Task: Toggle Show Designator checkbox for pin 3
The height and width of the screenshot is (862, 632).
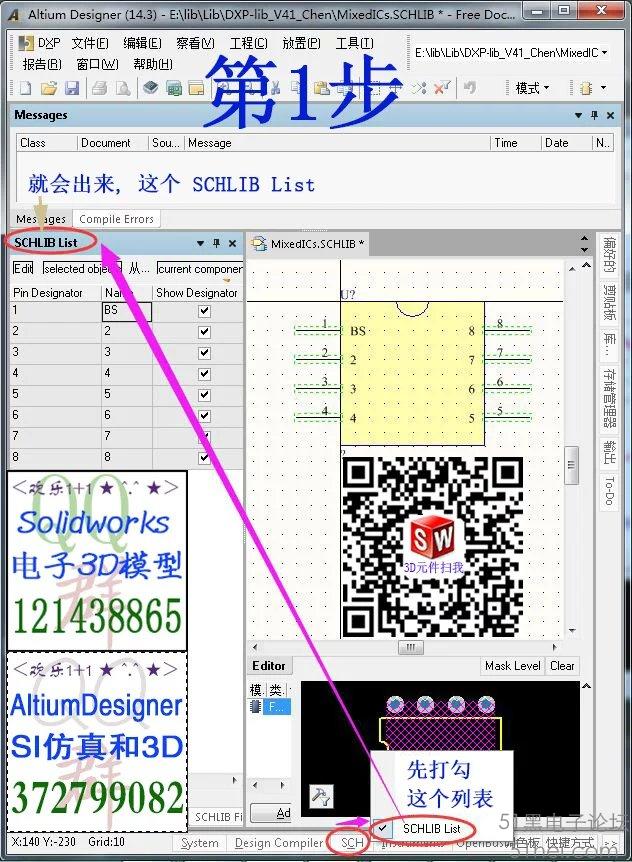Action: click(204, 353)
